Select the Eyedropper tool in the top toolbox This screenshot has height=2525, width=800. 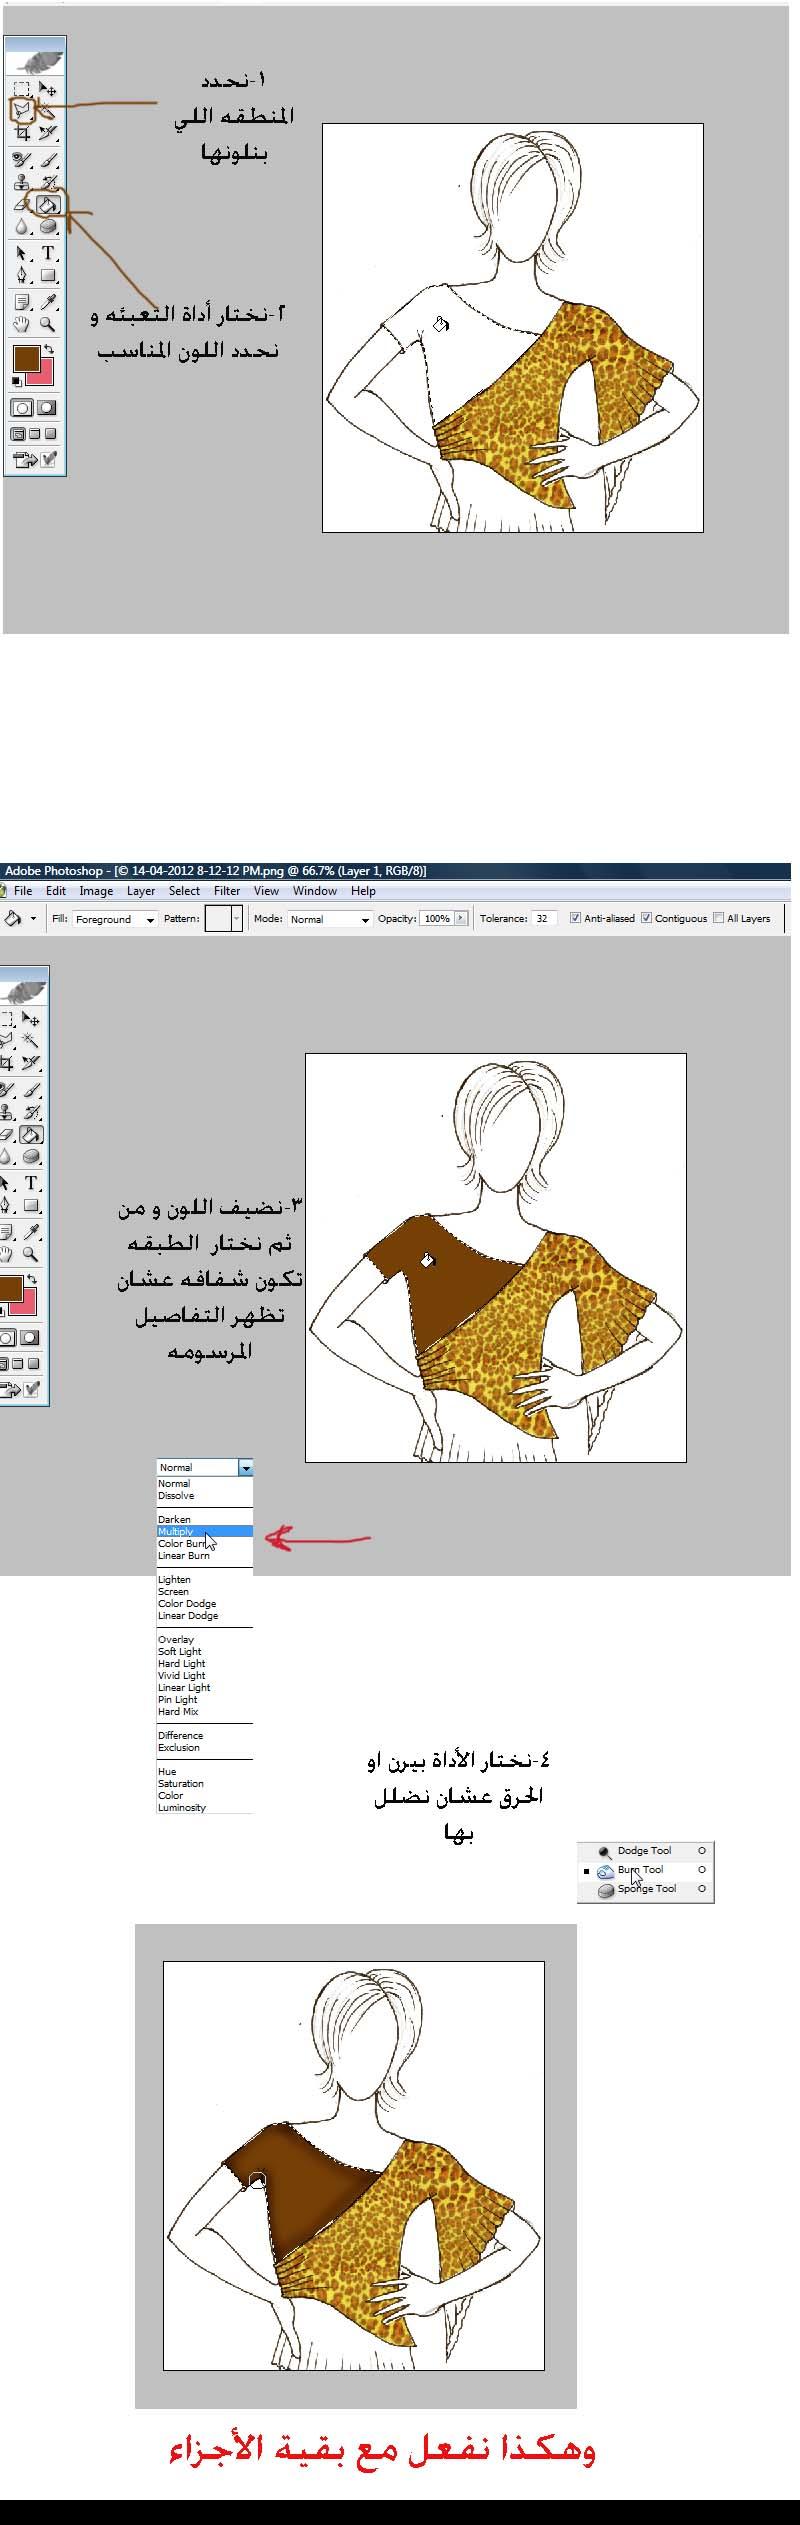(x=47, y=301)
